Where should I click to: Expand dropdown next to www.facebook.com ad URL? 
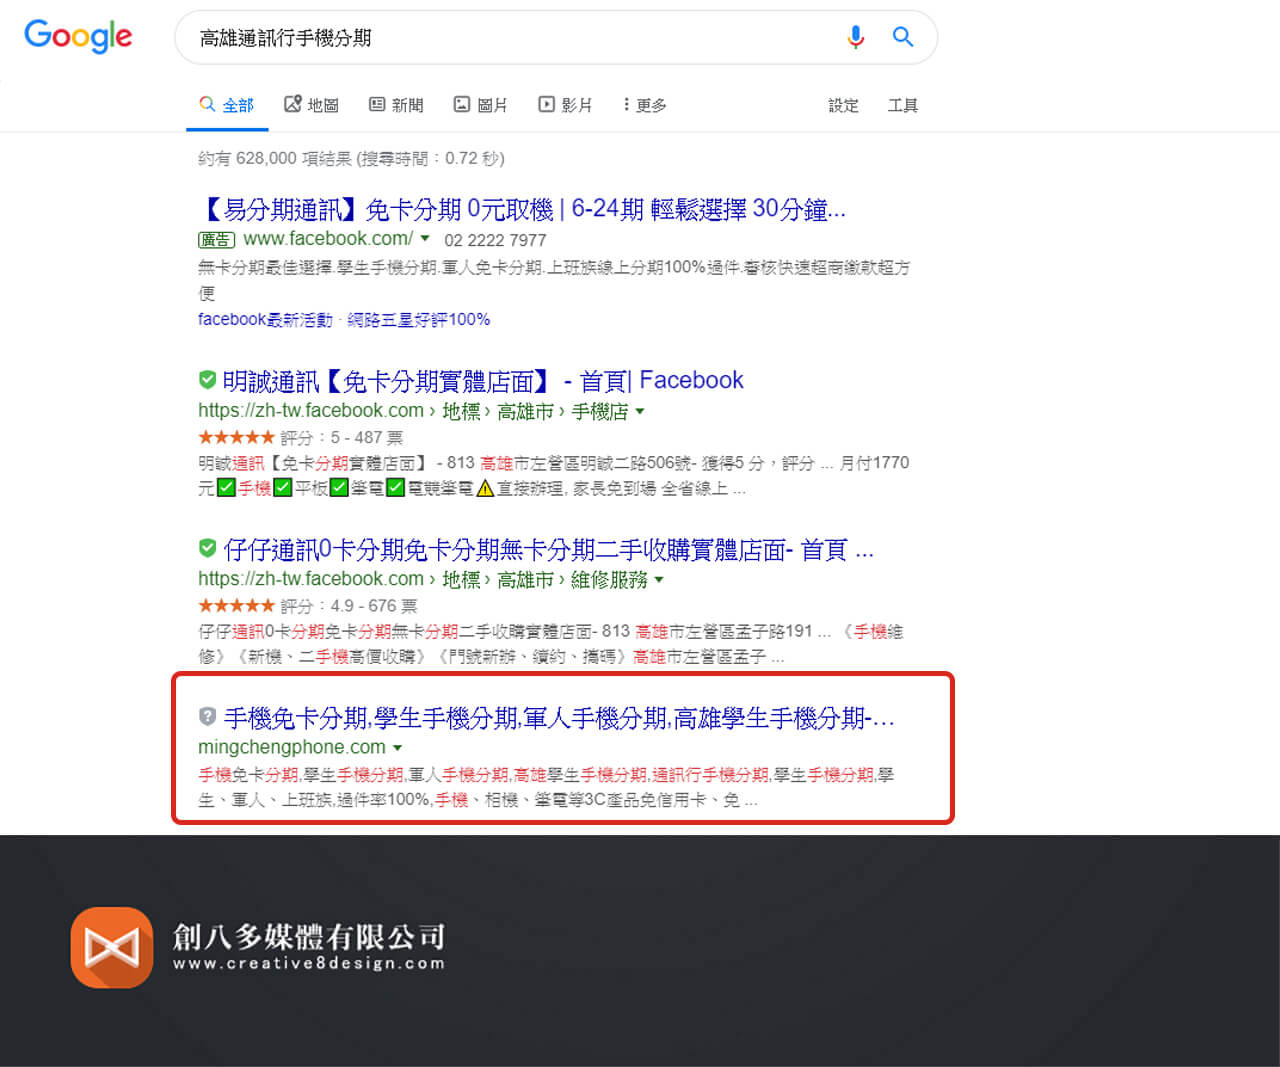(425, 239)
